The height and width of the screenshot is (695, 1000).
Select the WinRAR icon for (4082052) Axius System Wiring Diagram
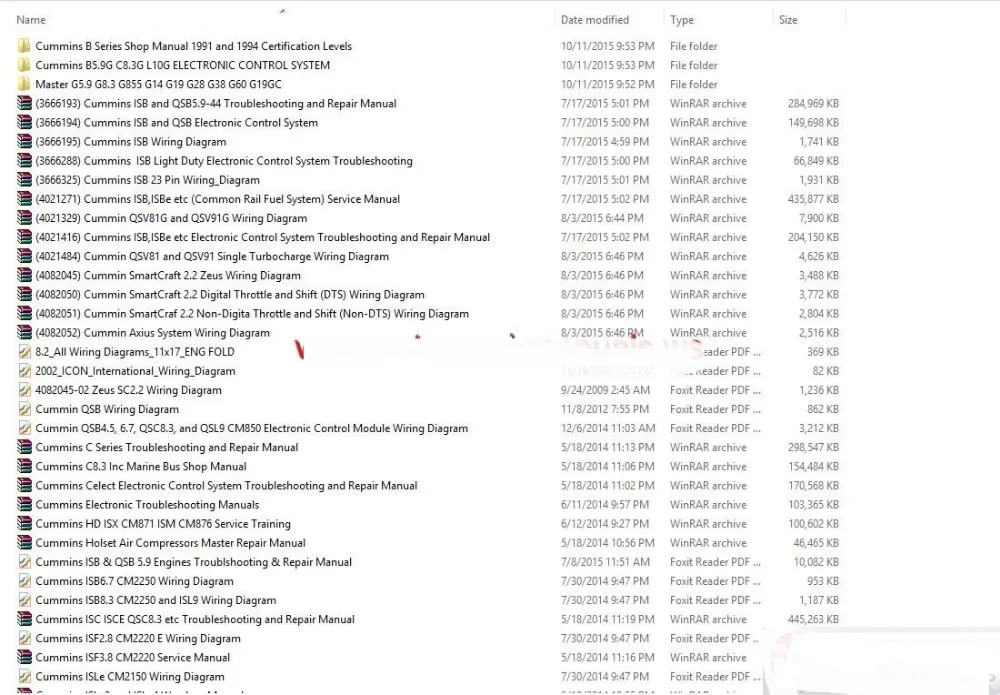point(24,333)
